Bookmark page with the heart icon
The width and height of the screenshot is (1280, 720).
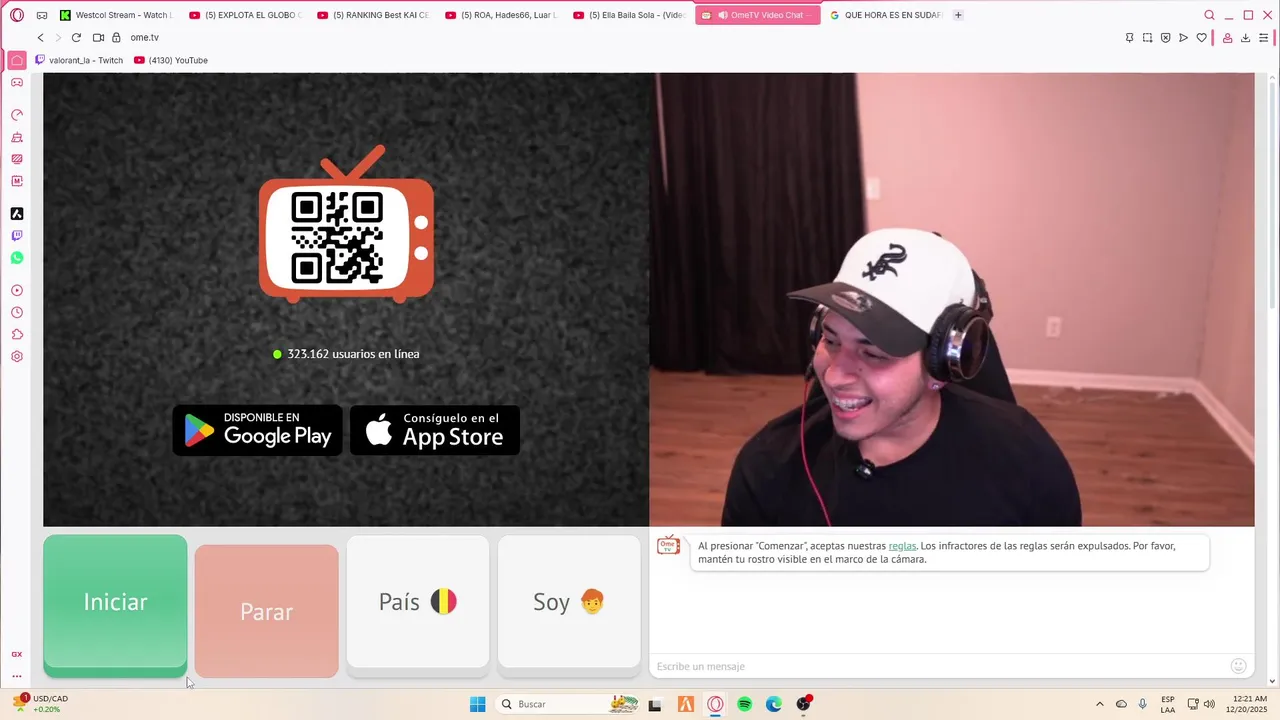pyautogui.click(x=1202, y=38)
